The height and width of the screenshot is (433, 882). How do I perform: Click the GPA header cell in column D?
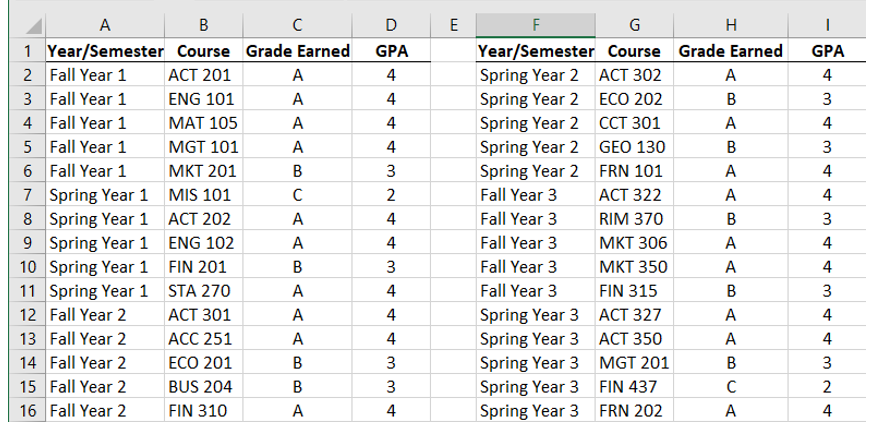[x=392, y=51]
